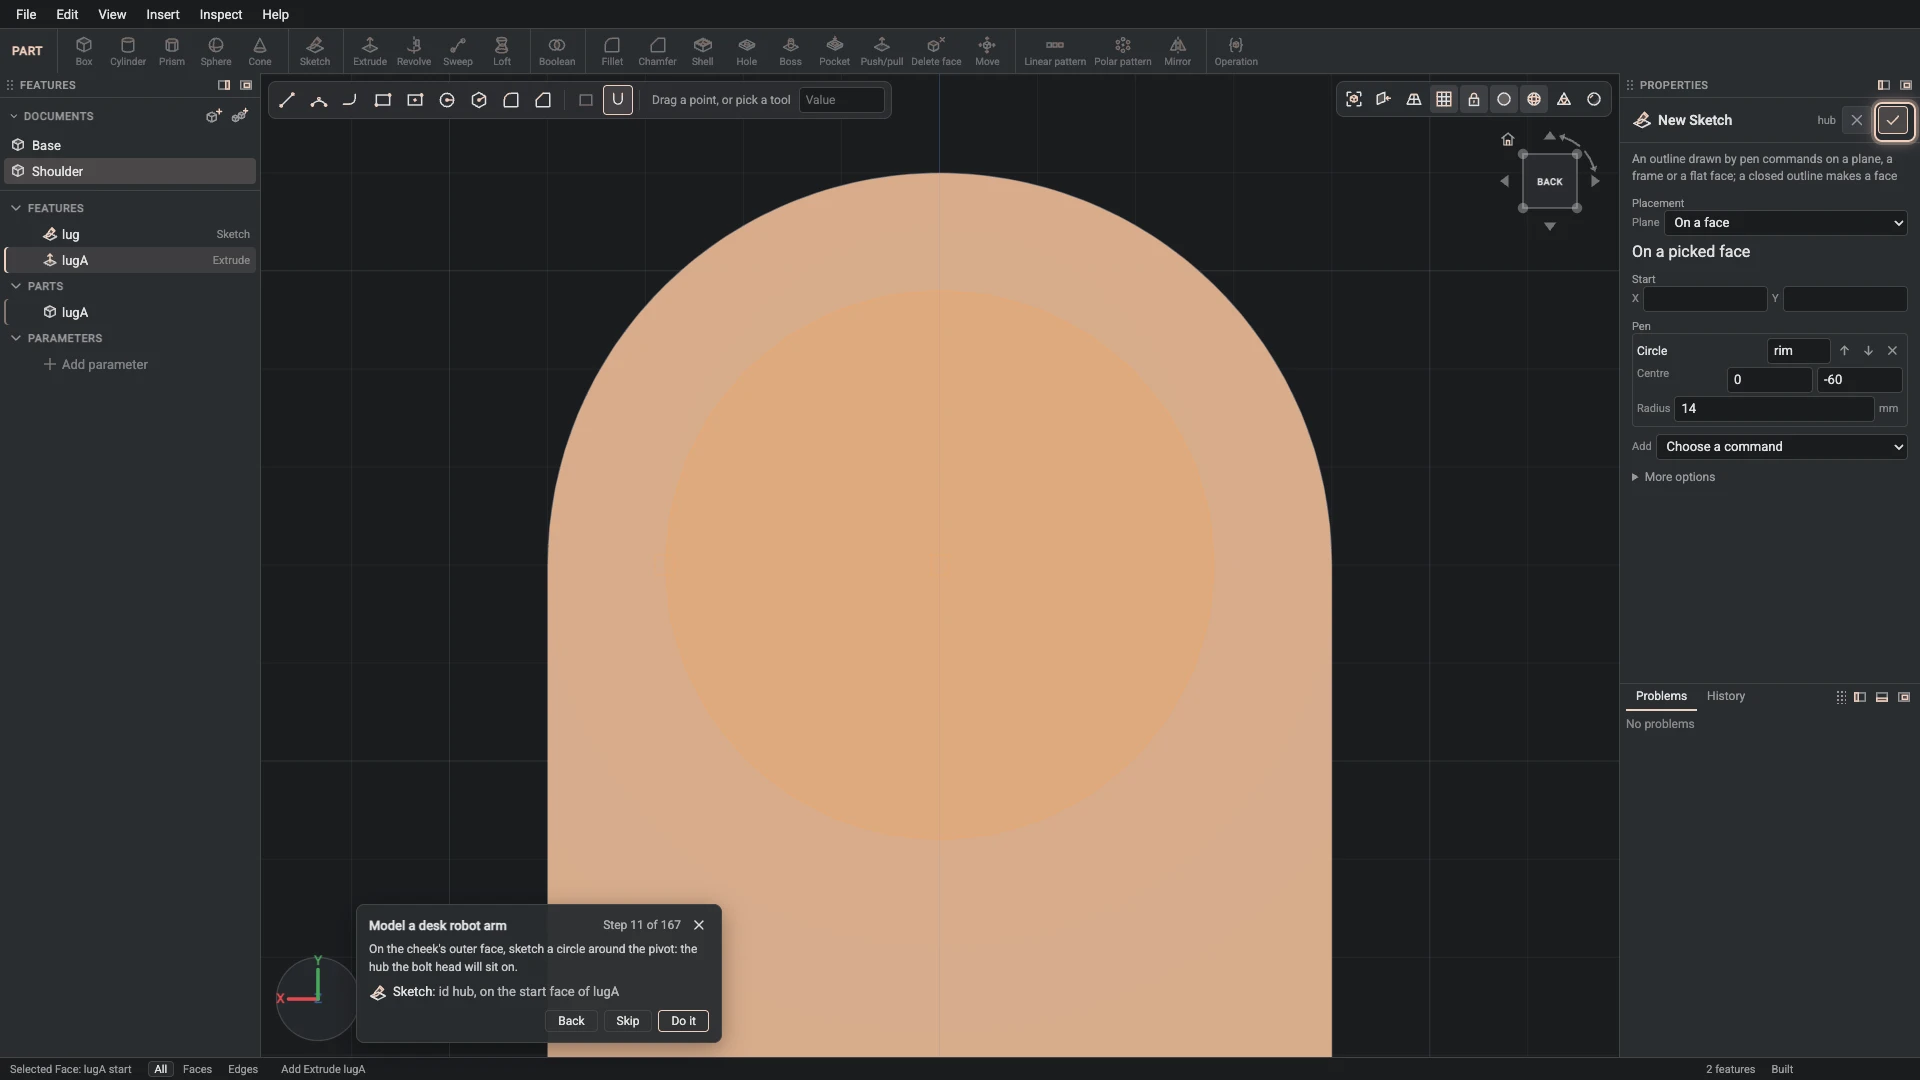Collapse the PARTS section
Image resolution: width=1920 pixels, height=1080 pixels.
tap(15, 286)
